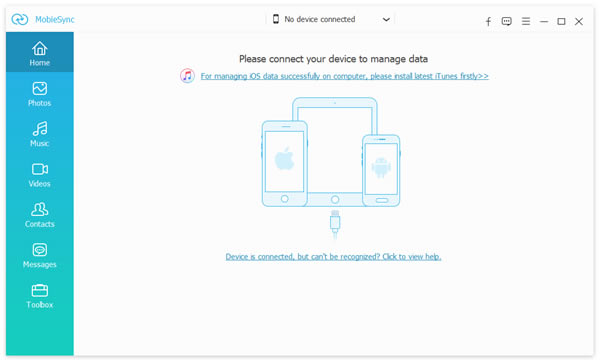This screenshot has width=600, height=362.
Task: Click the Android phone illustration
Action: coord(381,170)
